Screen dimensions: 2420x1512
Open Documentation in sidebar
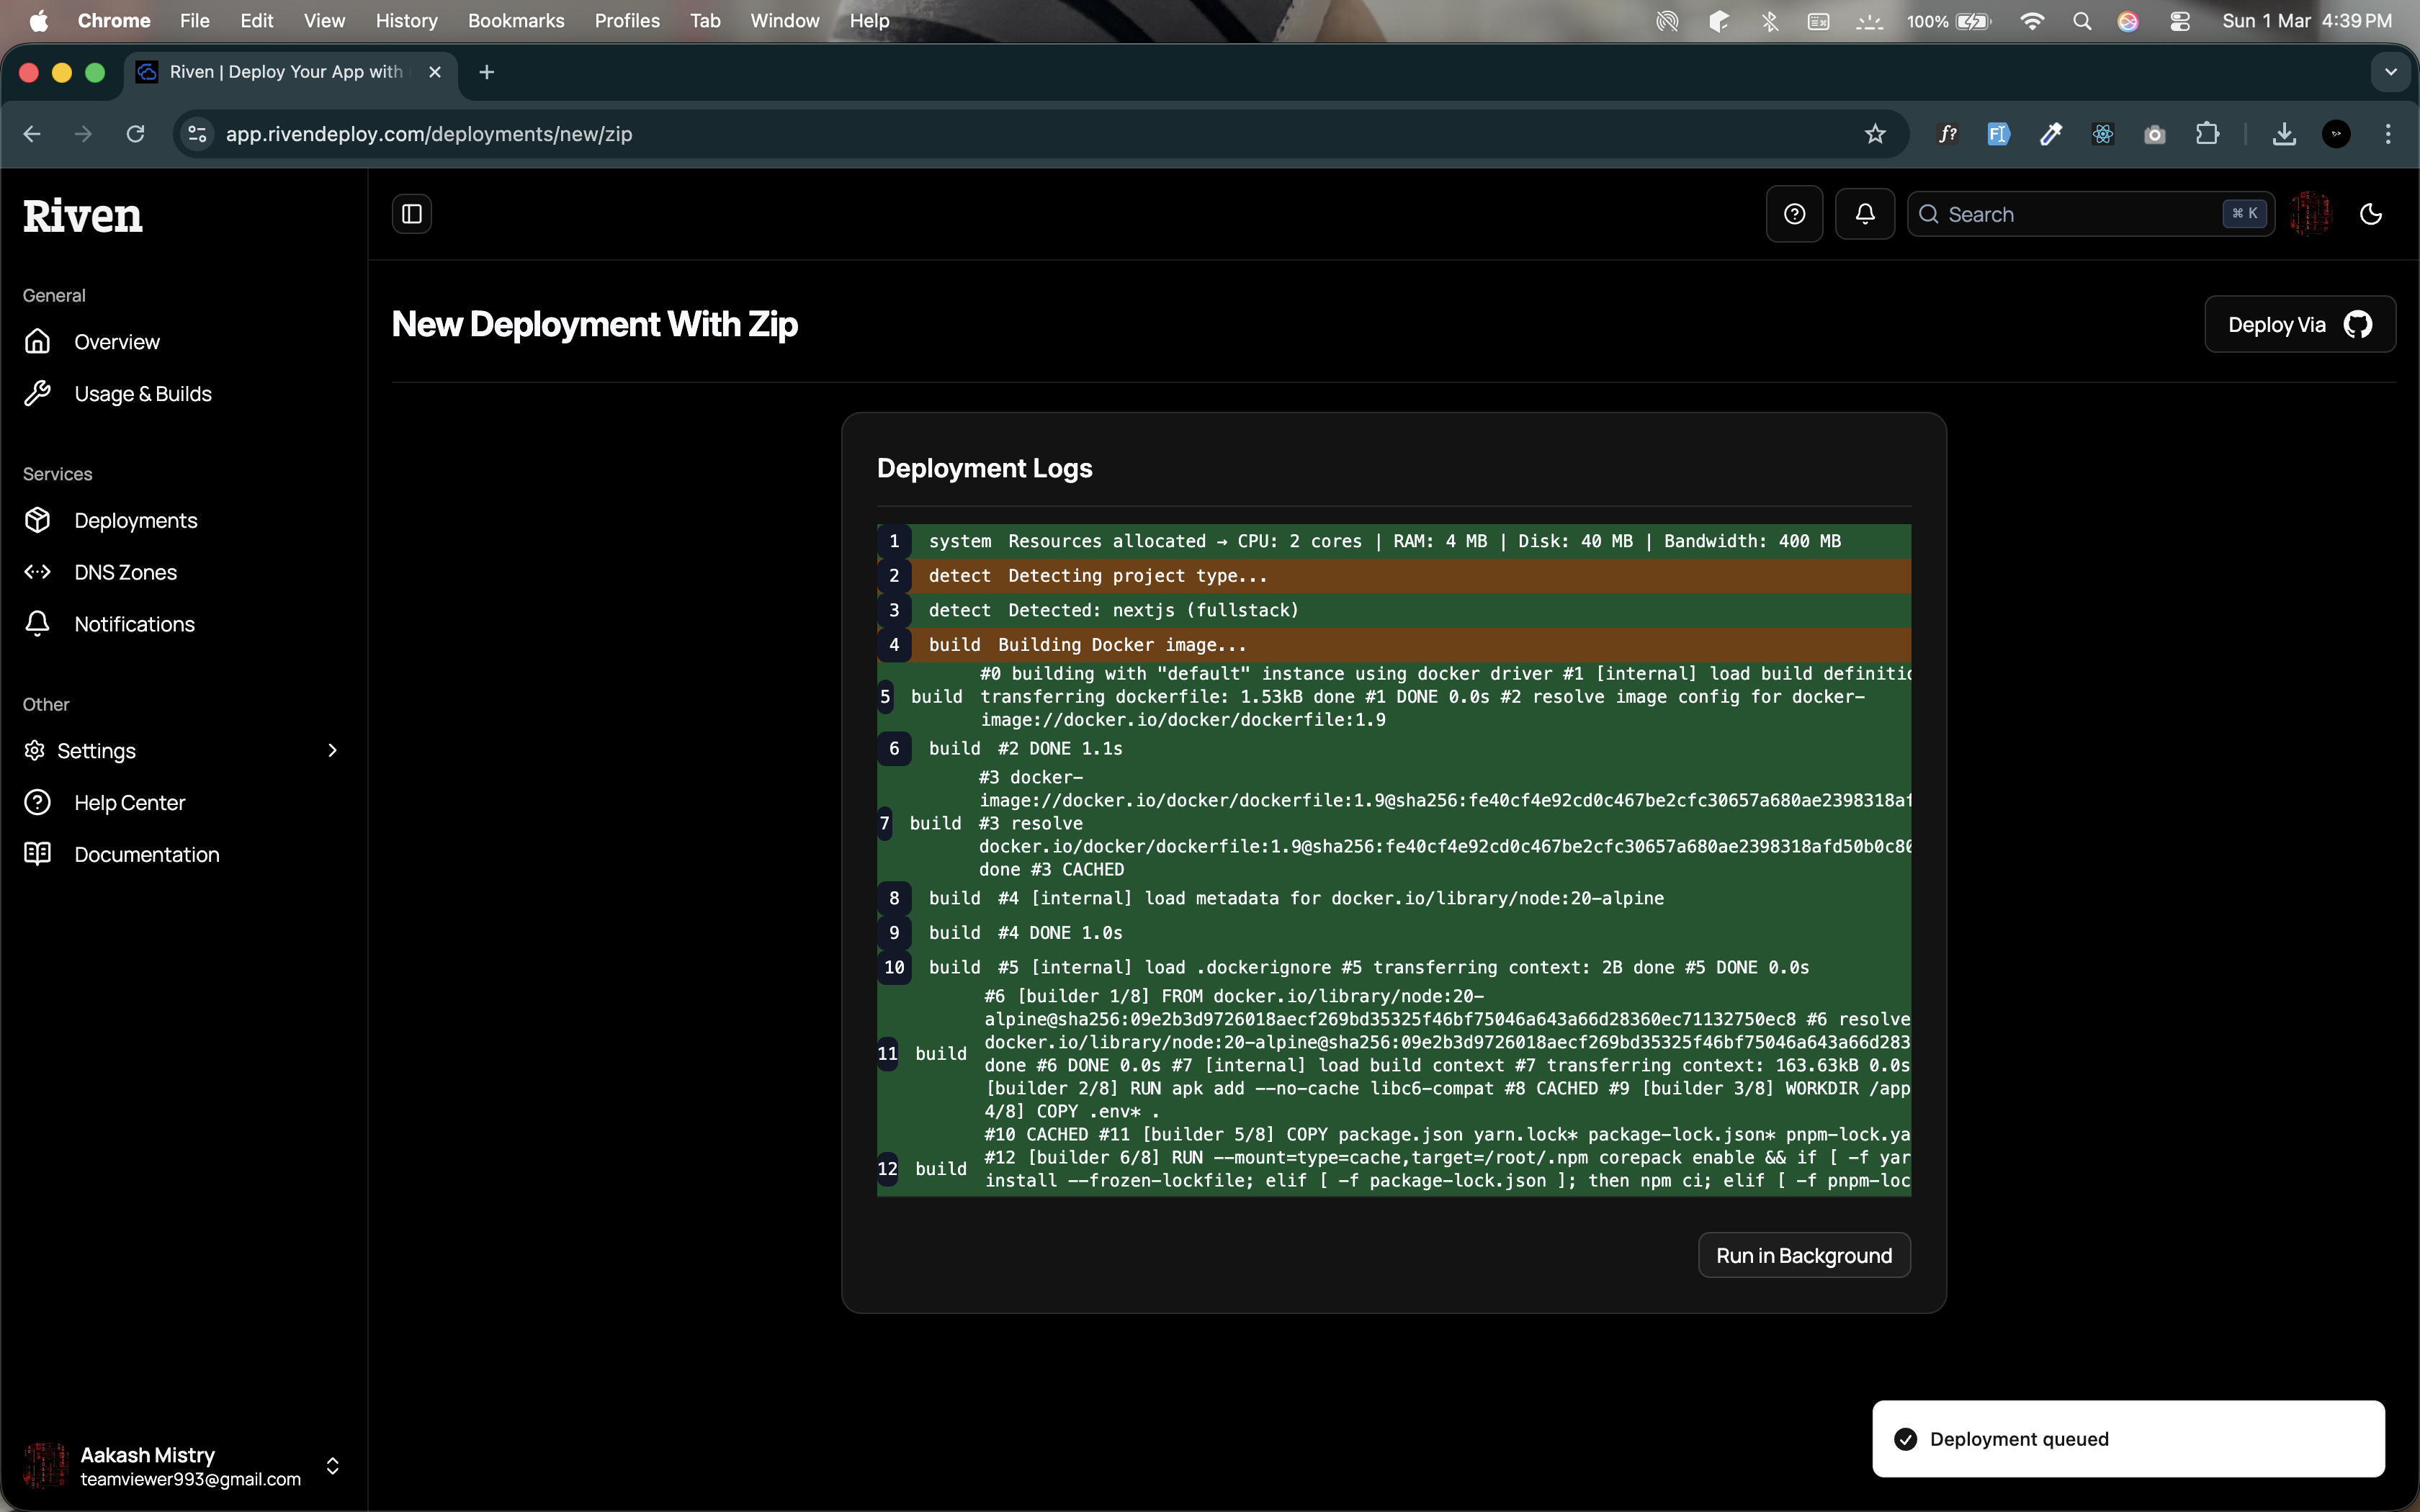pos(146,855)
